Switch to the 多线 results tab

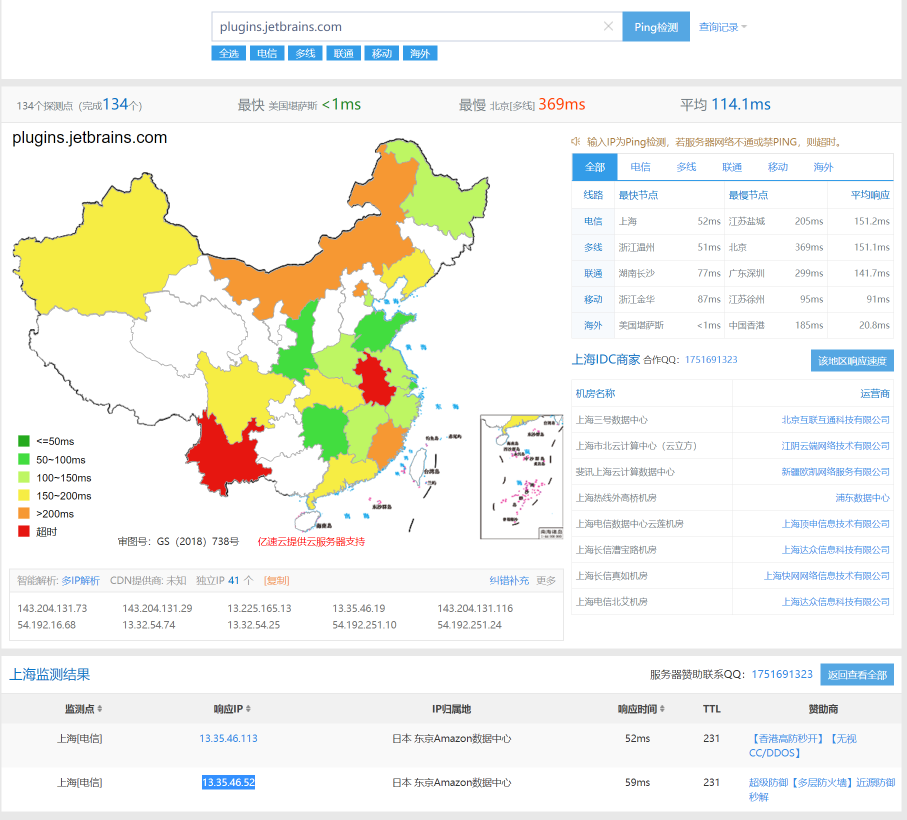(686, 167)
